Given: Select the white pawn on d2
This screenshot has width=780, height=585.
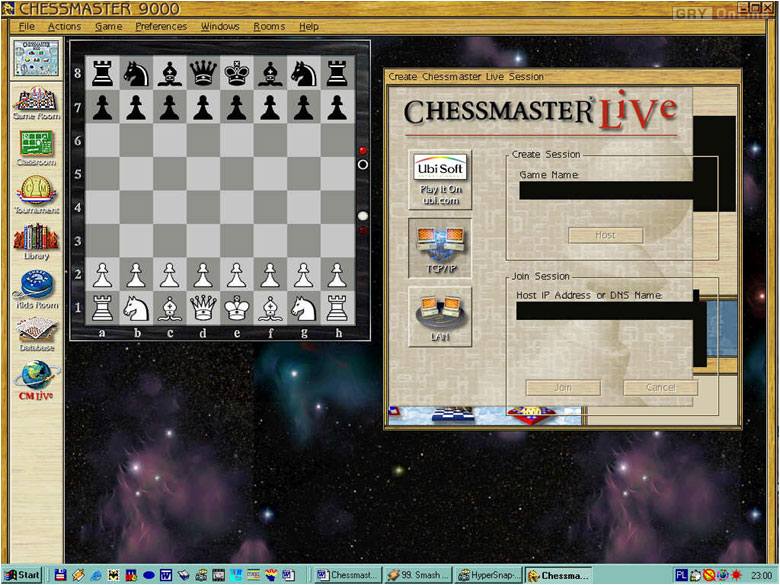Looking at the screenshot, I should pos(203,275).
